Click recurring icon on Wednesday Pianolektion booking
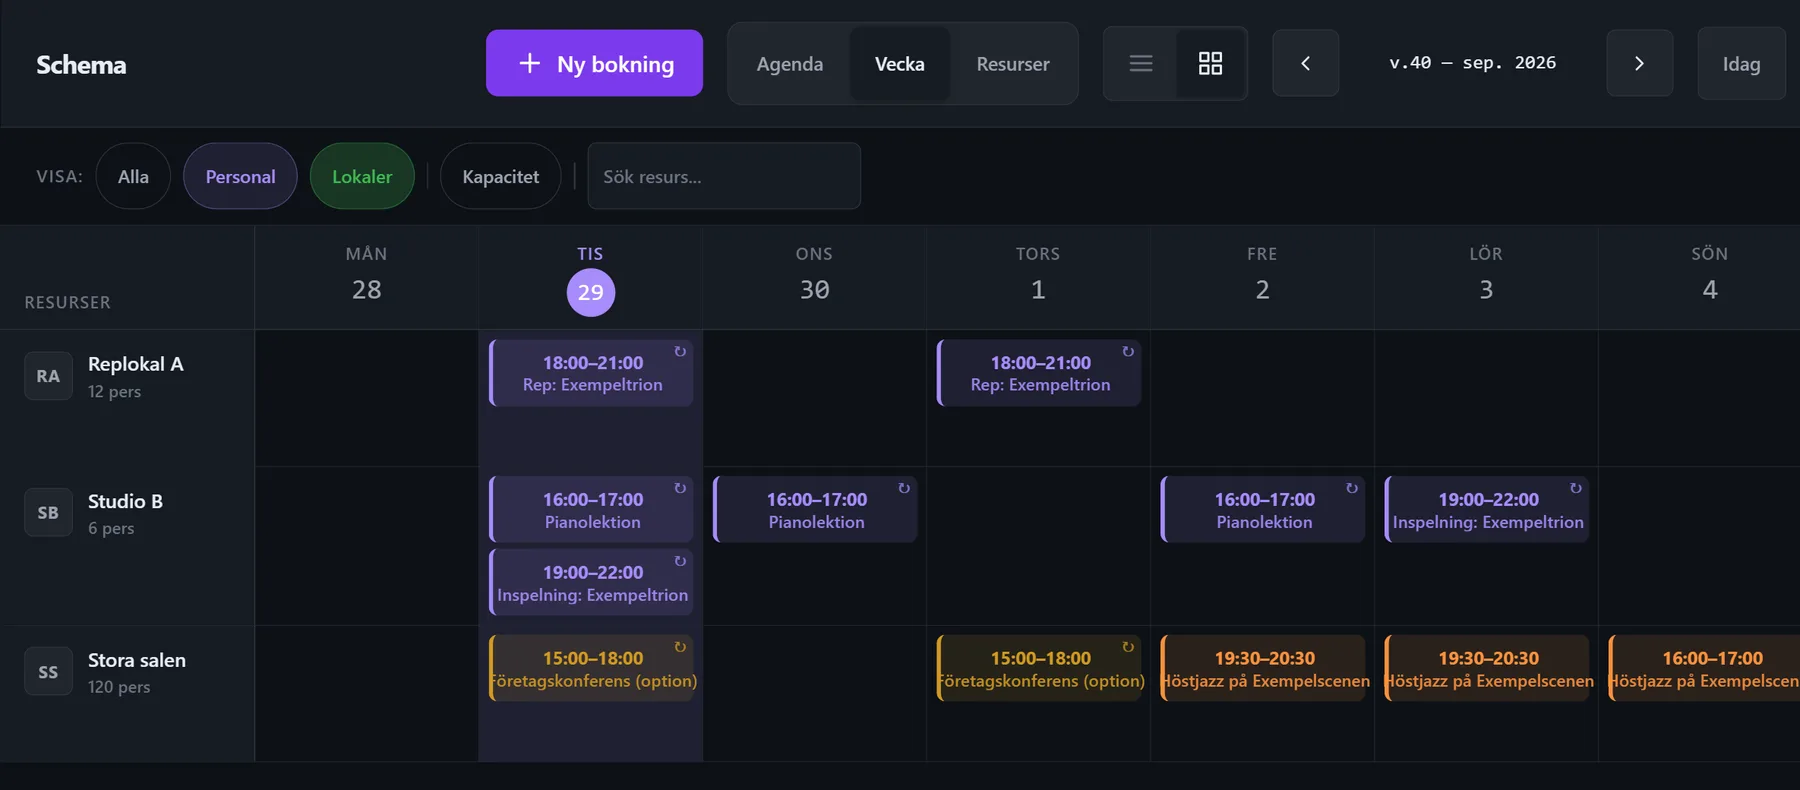The height and width of the screenshot is (790, 1800). 904,488
